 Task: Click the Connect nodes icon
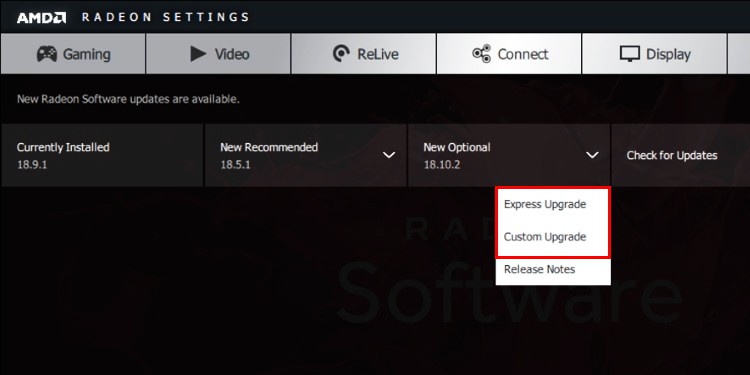coord(481,54)
